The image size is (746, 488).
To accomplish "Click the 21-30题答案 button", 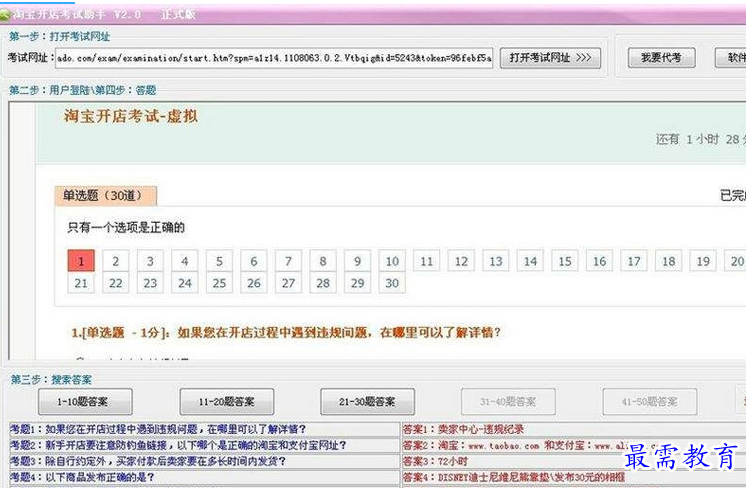I will [367, 402].
